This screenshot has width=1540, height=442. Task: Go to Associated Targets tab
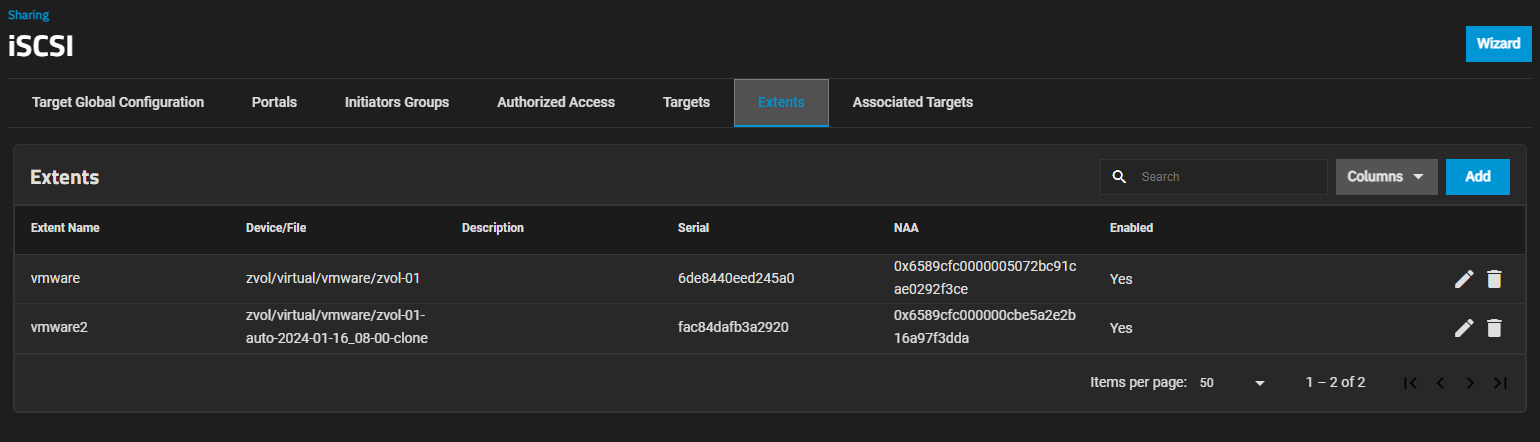coord(912,102)
